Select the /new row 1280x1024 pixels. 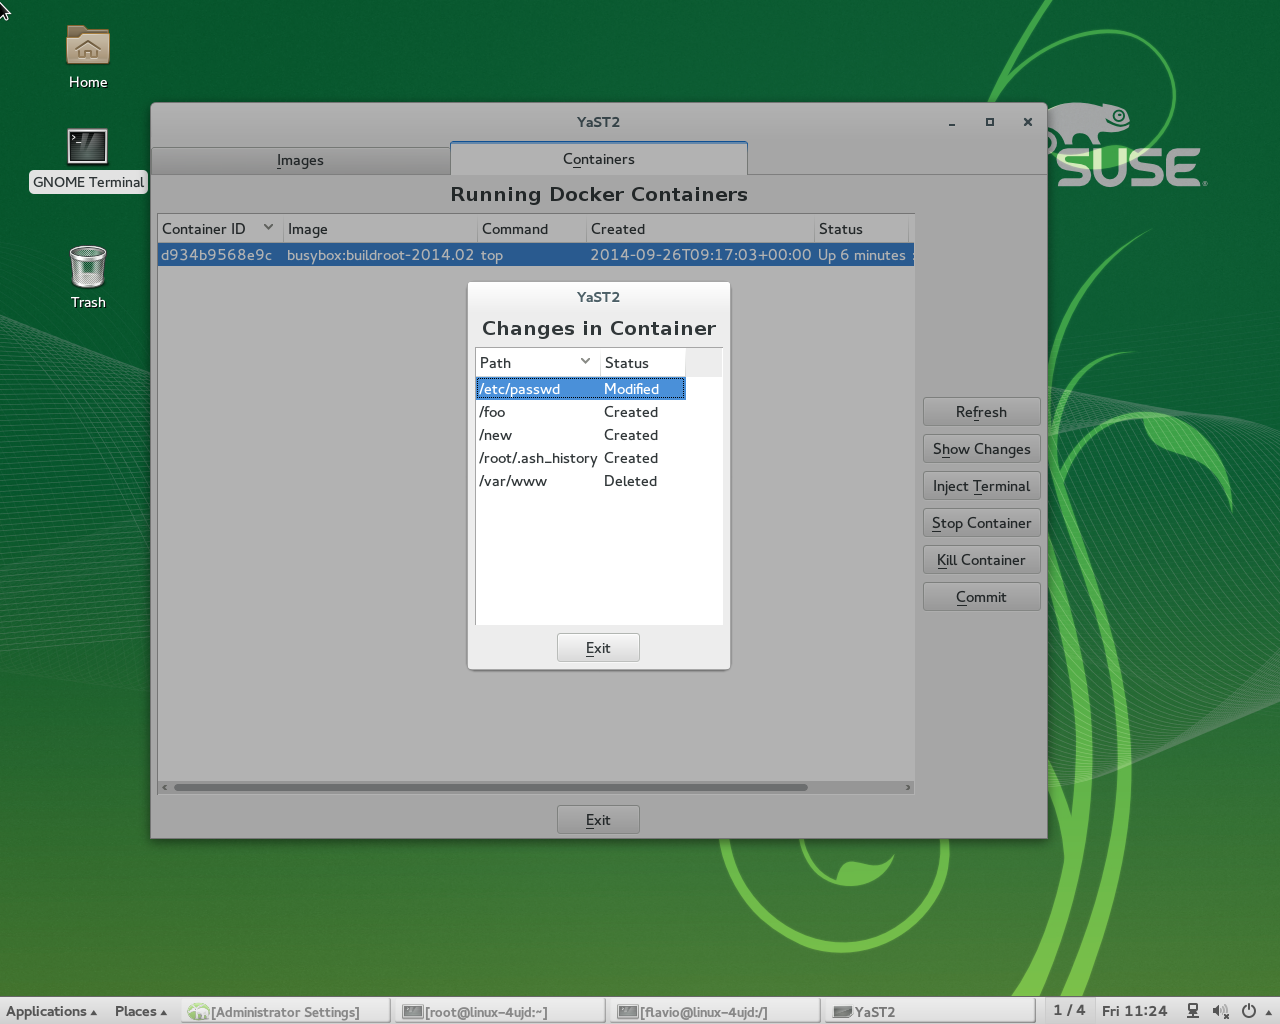tap(580, 435)
